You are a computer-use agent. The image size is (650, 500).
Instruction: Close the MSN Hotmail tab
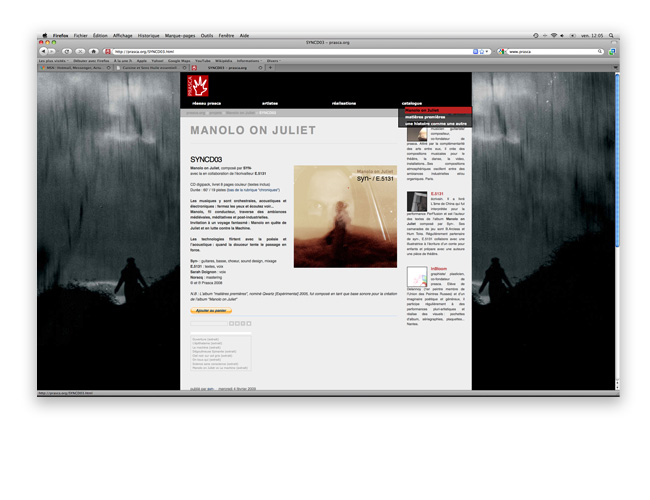[x=109, y=68]
